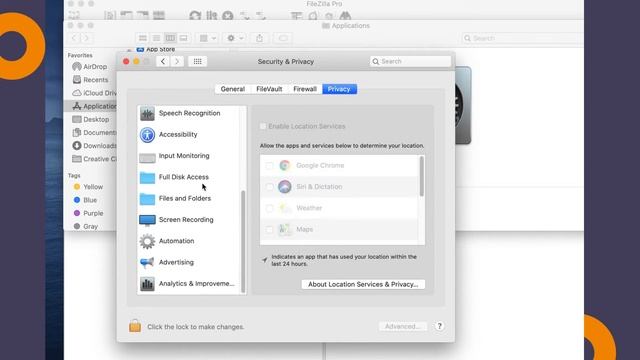Select the Privacy tab

[339, 89]
